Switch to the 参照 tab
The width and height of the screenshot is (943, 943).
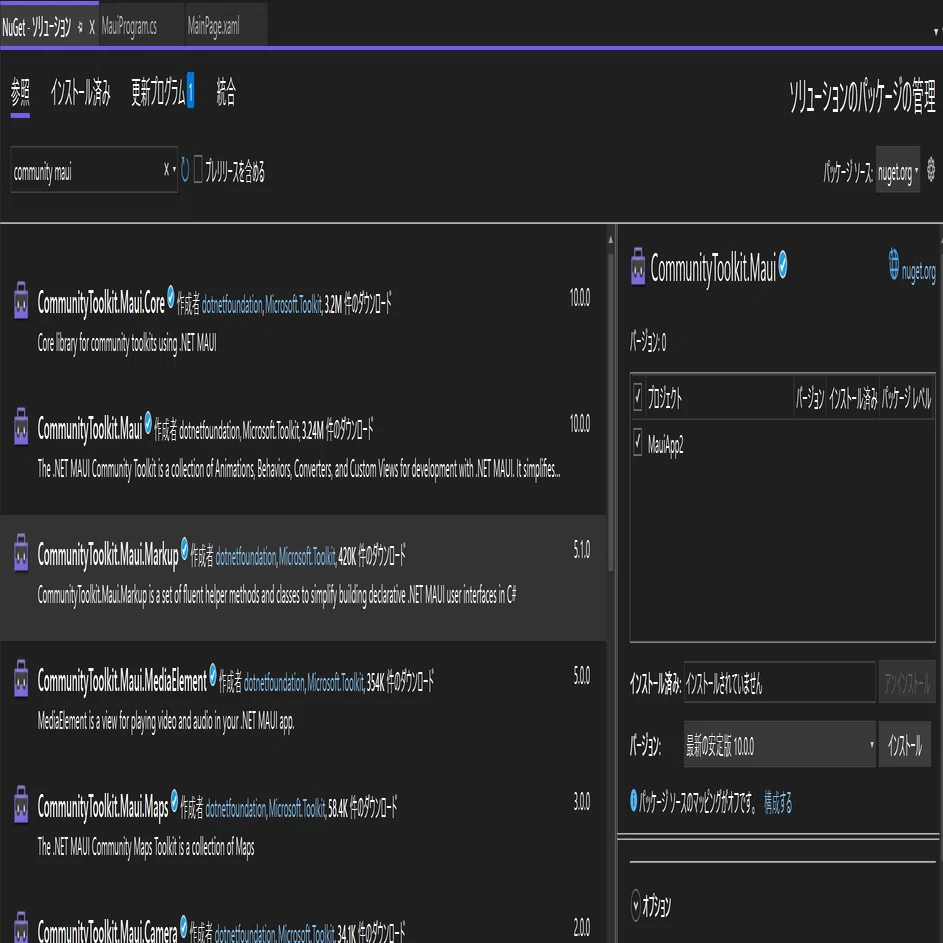click(20, 93)
